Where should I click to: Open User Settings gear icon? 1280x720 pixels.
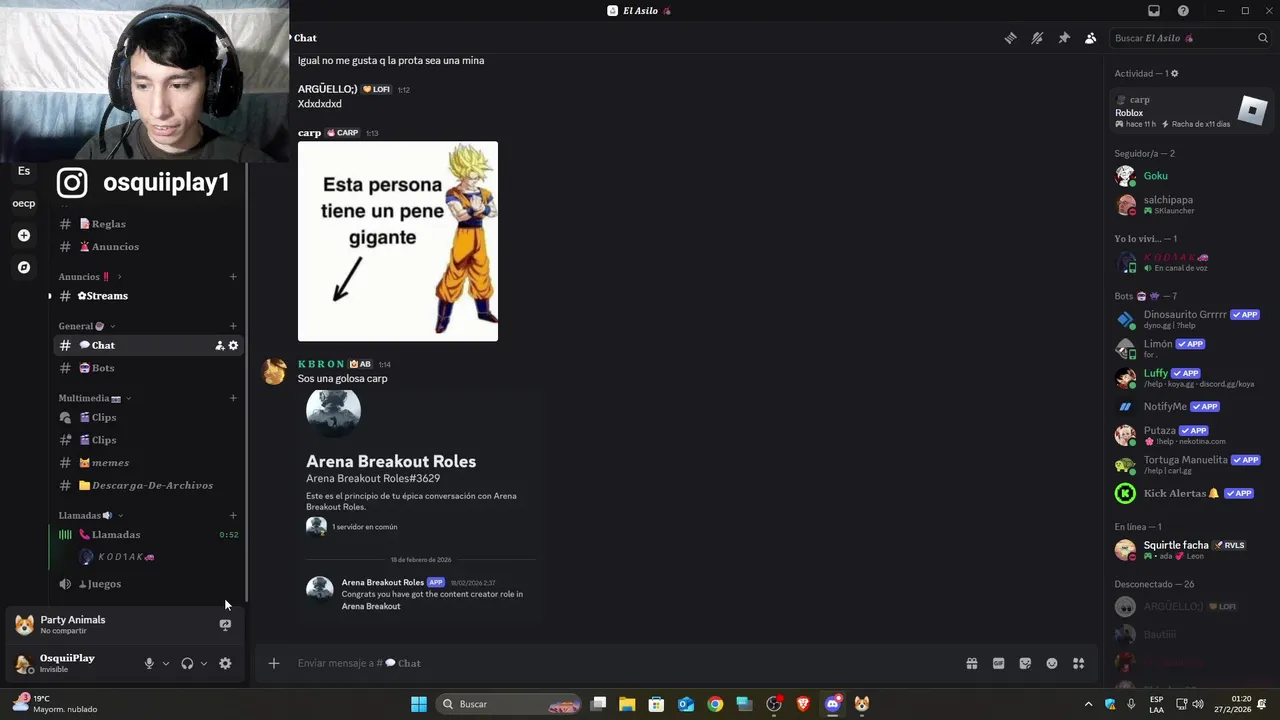click(225, 663)
